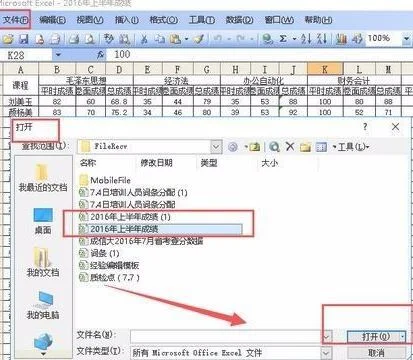Open the 窗口(W) menu

[x=279, y=20]
